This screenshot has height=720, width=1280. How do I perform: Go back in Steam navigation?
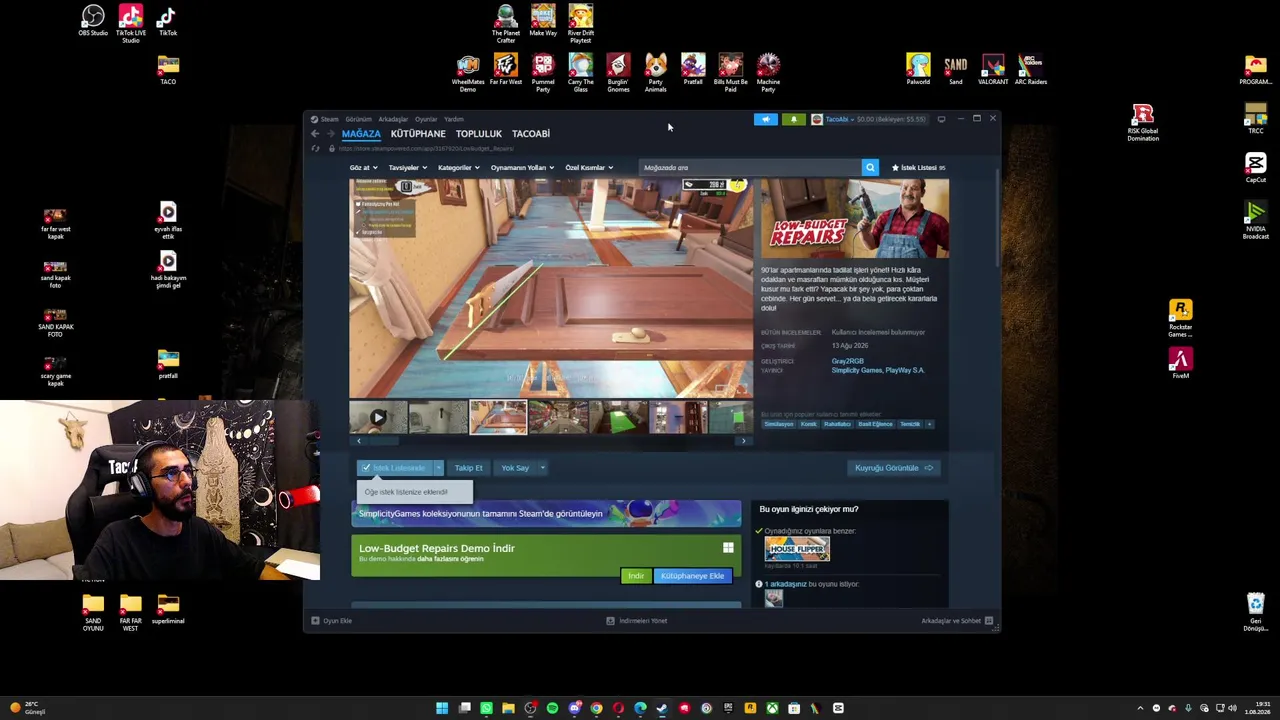(315, 134)
